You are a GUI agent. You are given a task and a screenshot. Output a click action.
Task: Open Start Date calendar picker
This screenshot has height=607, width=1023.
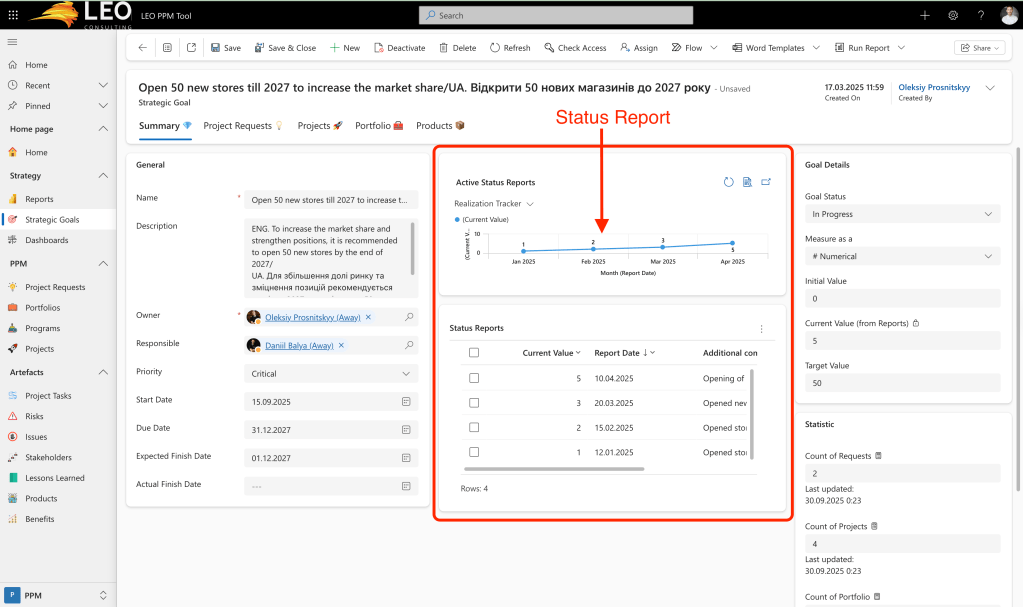(x=406, y=401)
